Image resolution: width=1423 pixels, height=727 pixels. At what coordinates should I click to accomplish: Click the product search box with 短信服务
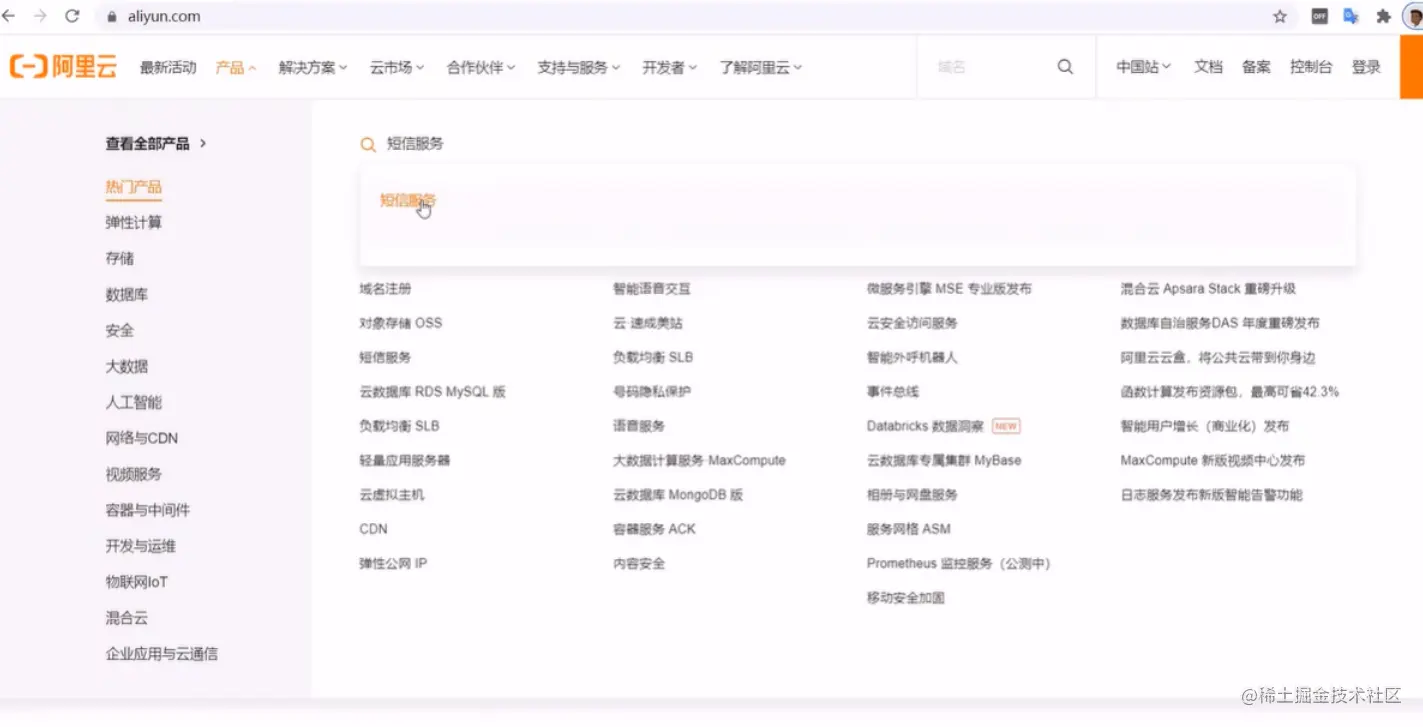858,144
